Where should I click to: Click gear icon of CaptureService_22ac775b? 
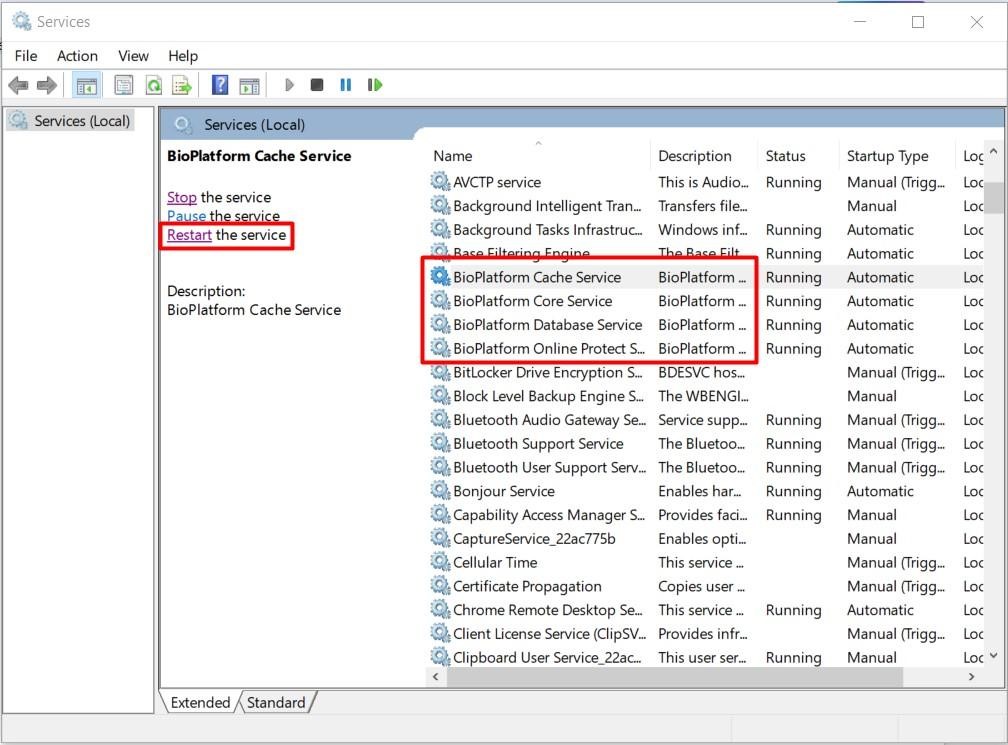click(x=440, y=539)
